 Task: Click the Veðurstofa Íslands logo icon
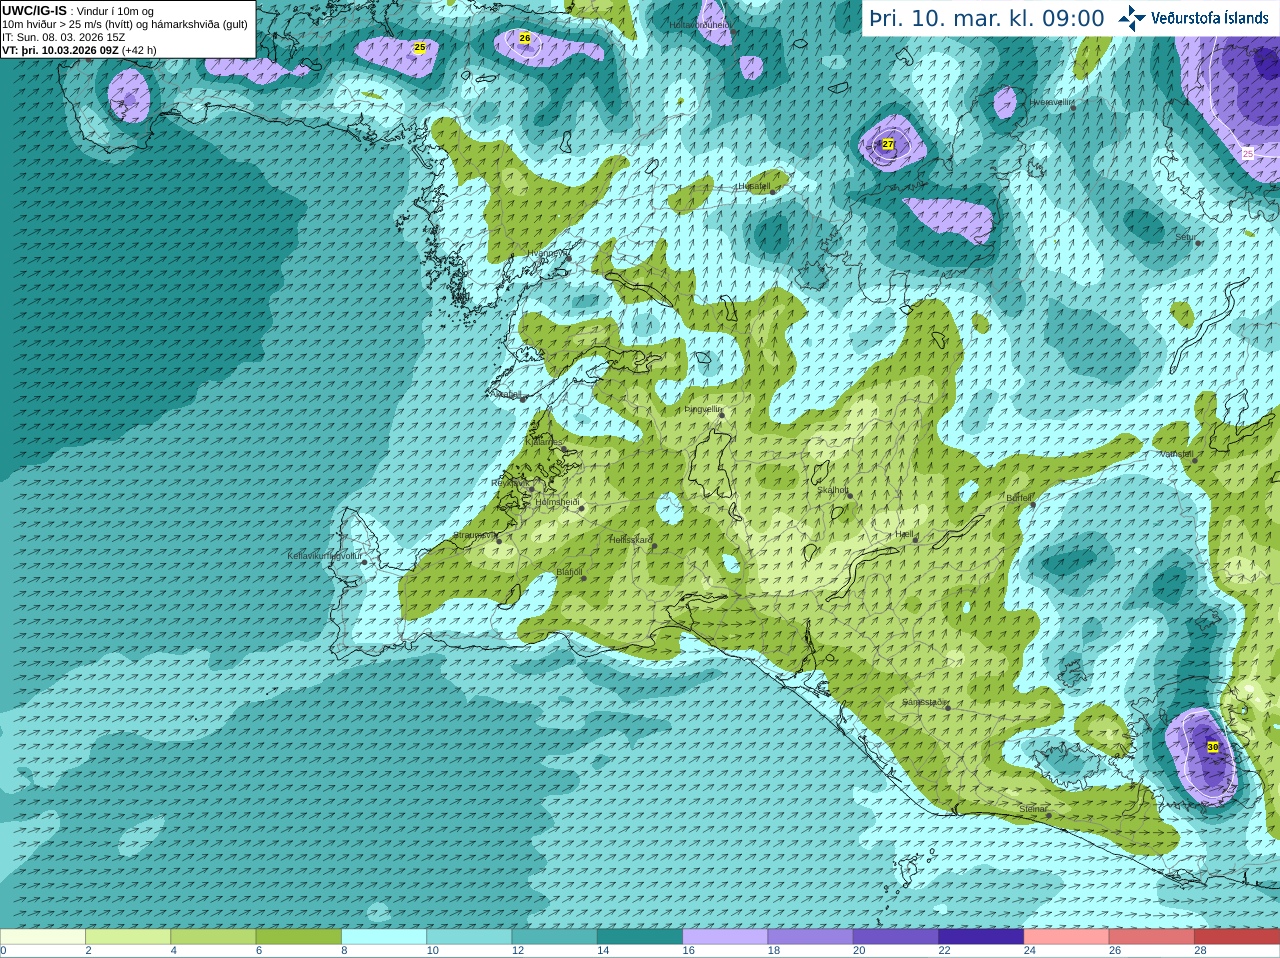[x=1132, y=18]
